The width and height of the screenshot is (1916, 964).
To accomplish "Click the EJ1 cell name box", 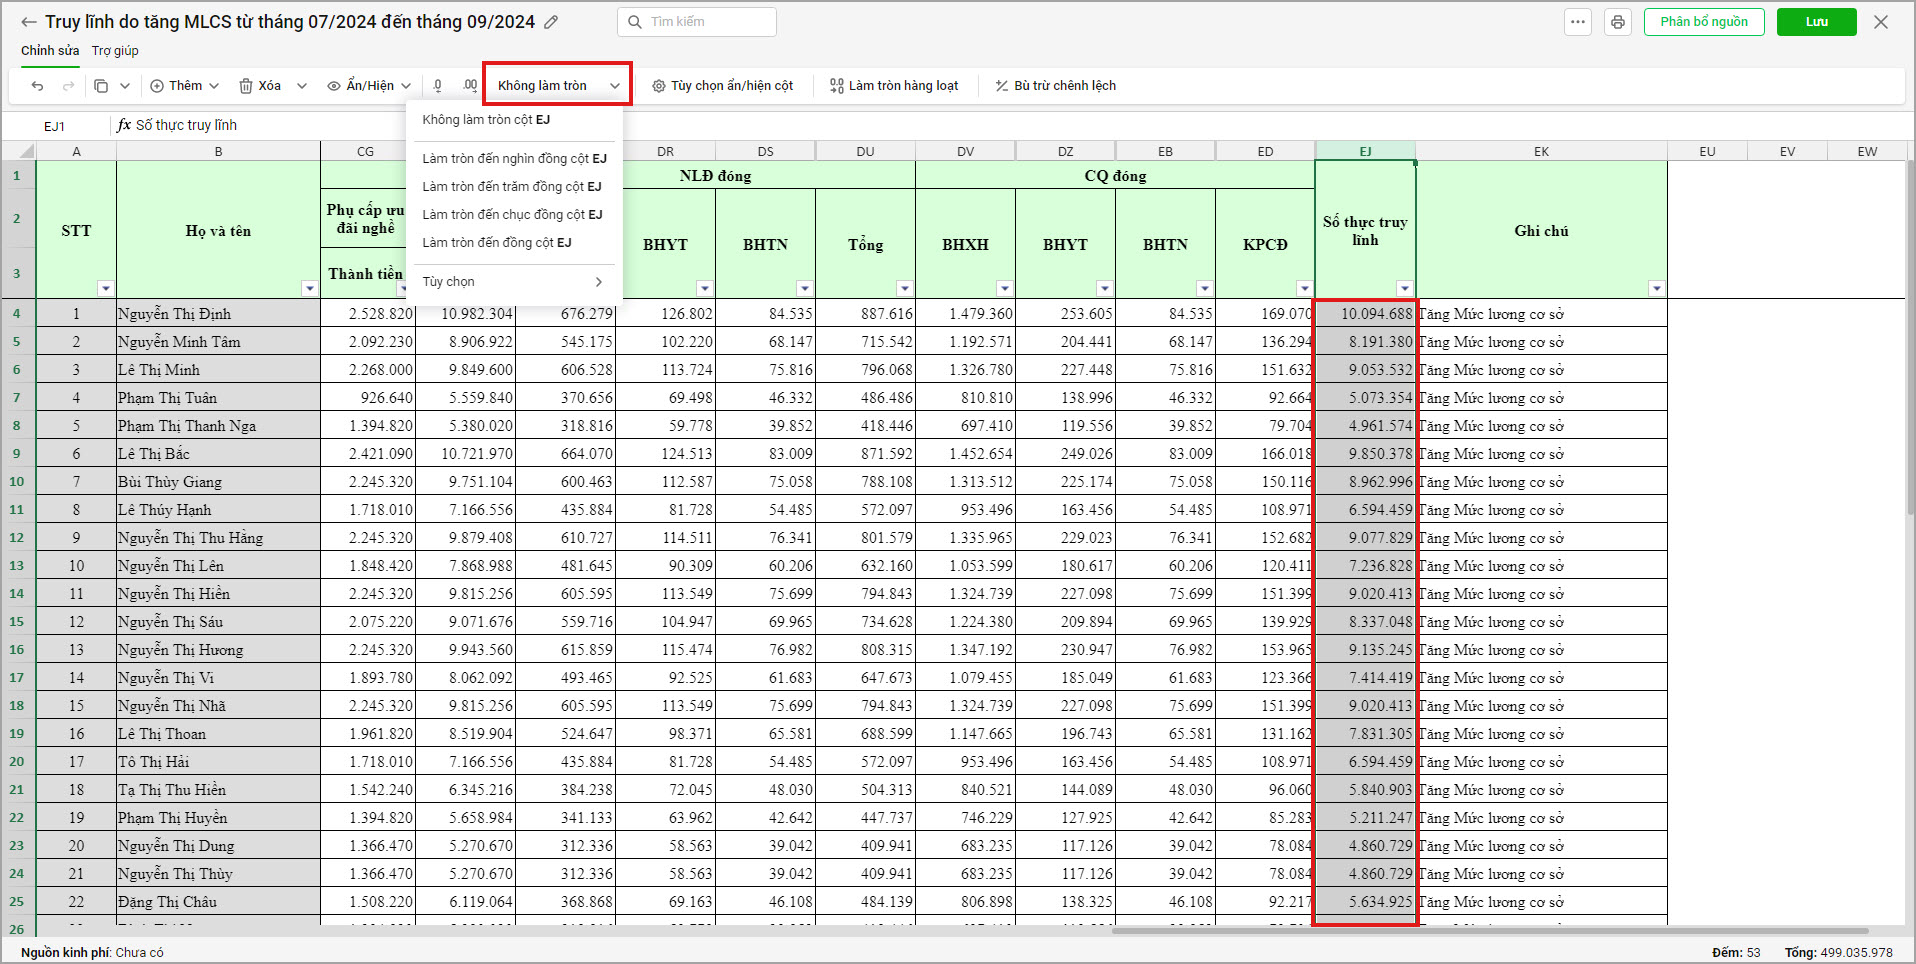I will (x=55, y=126).
